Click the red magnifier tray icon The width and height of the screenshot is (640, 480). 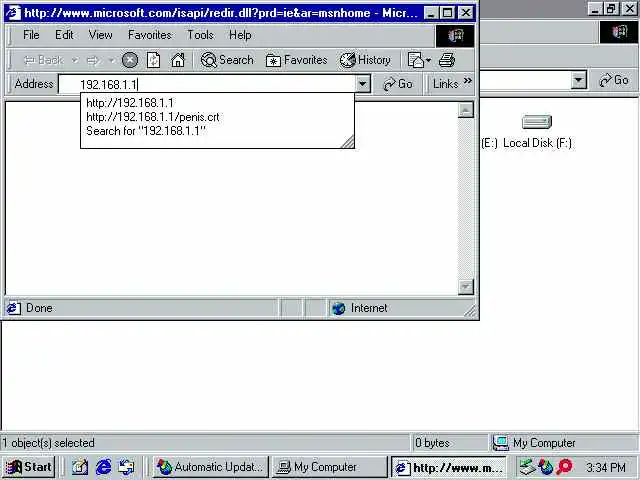pos(564,467)
